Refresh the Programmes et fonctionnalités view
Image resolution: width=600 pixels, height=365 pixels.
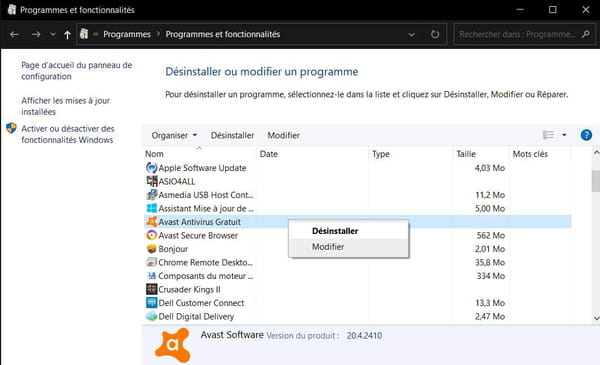pos(435,34)
